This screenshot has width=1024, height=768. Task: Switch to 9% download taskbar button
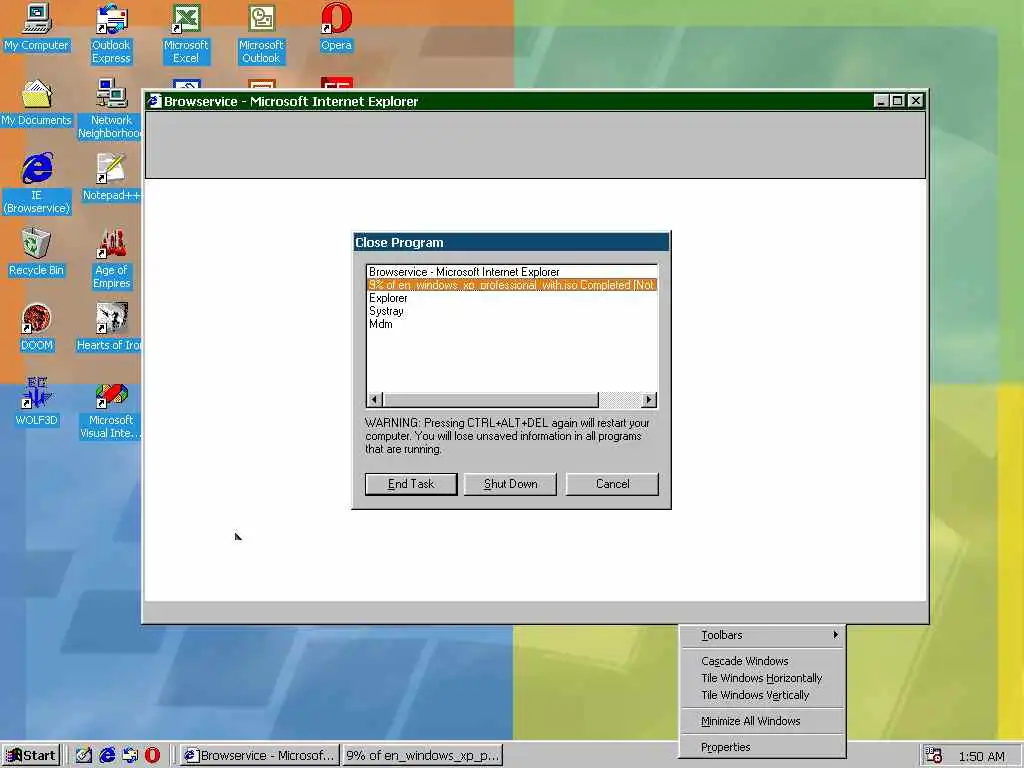(423, 756)
